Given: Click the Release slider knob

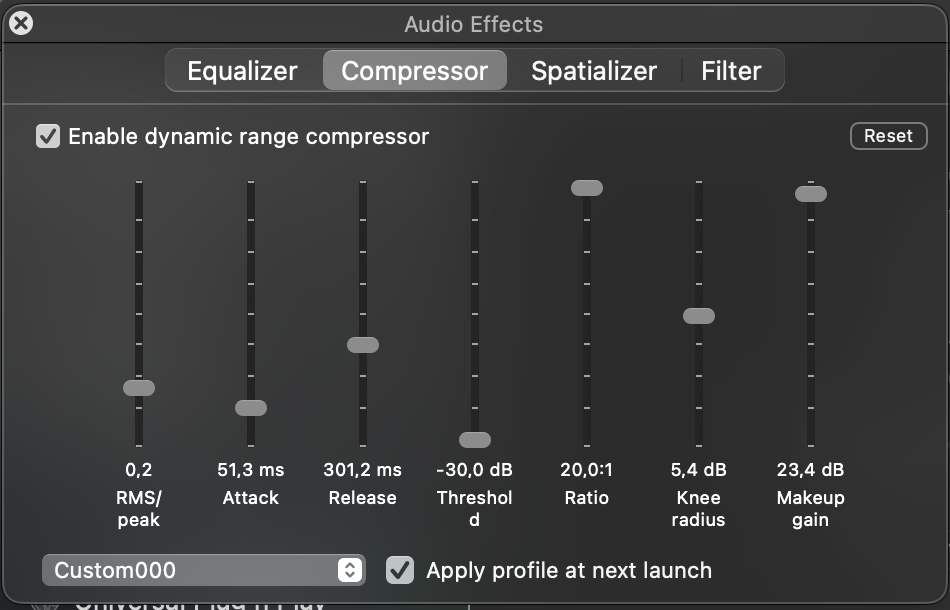Looking at the screenshot, I should click(x=363, y=345).
